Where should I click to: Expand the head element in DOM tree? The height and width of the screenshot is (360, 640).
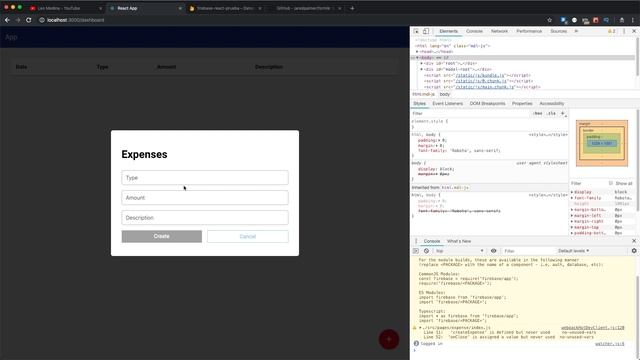point(417,52)
